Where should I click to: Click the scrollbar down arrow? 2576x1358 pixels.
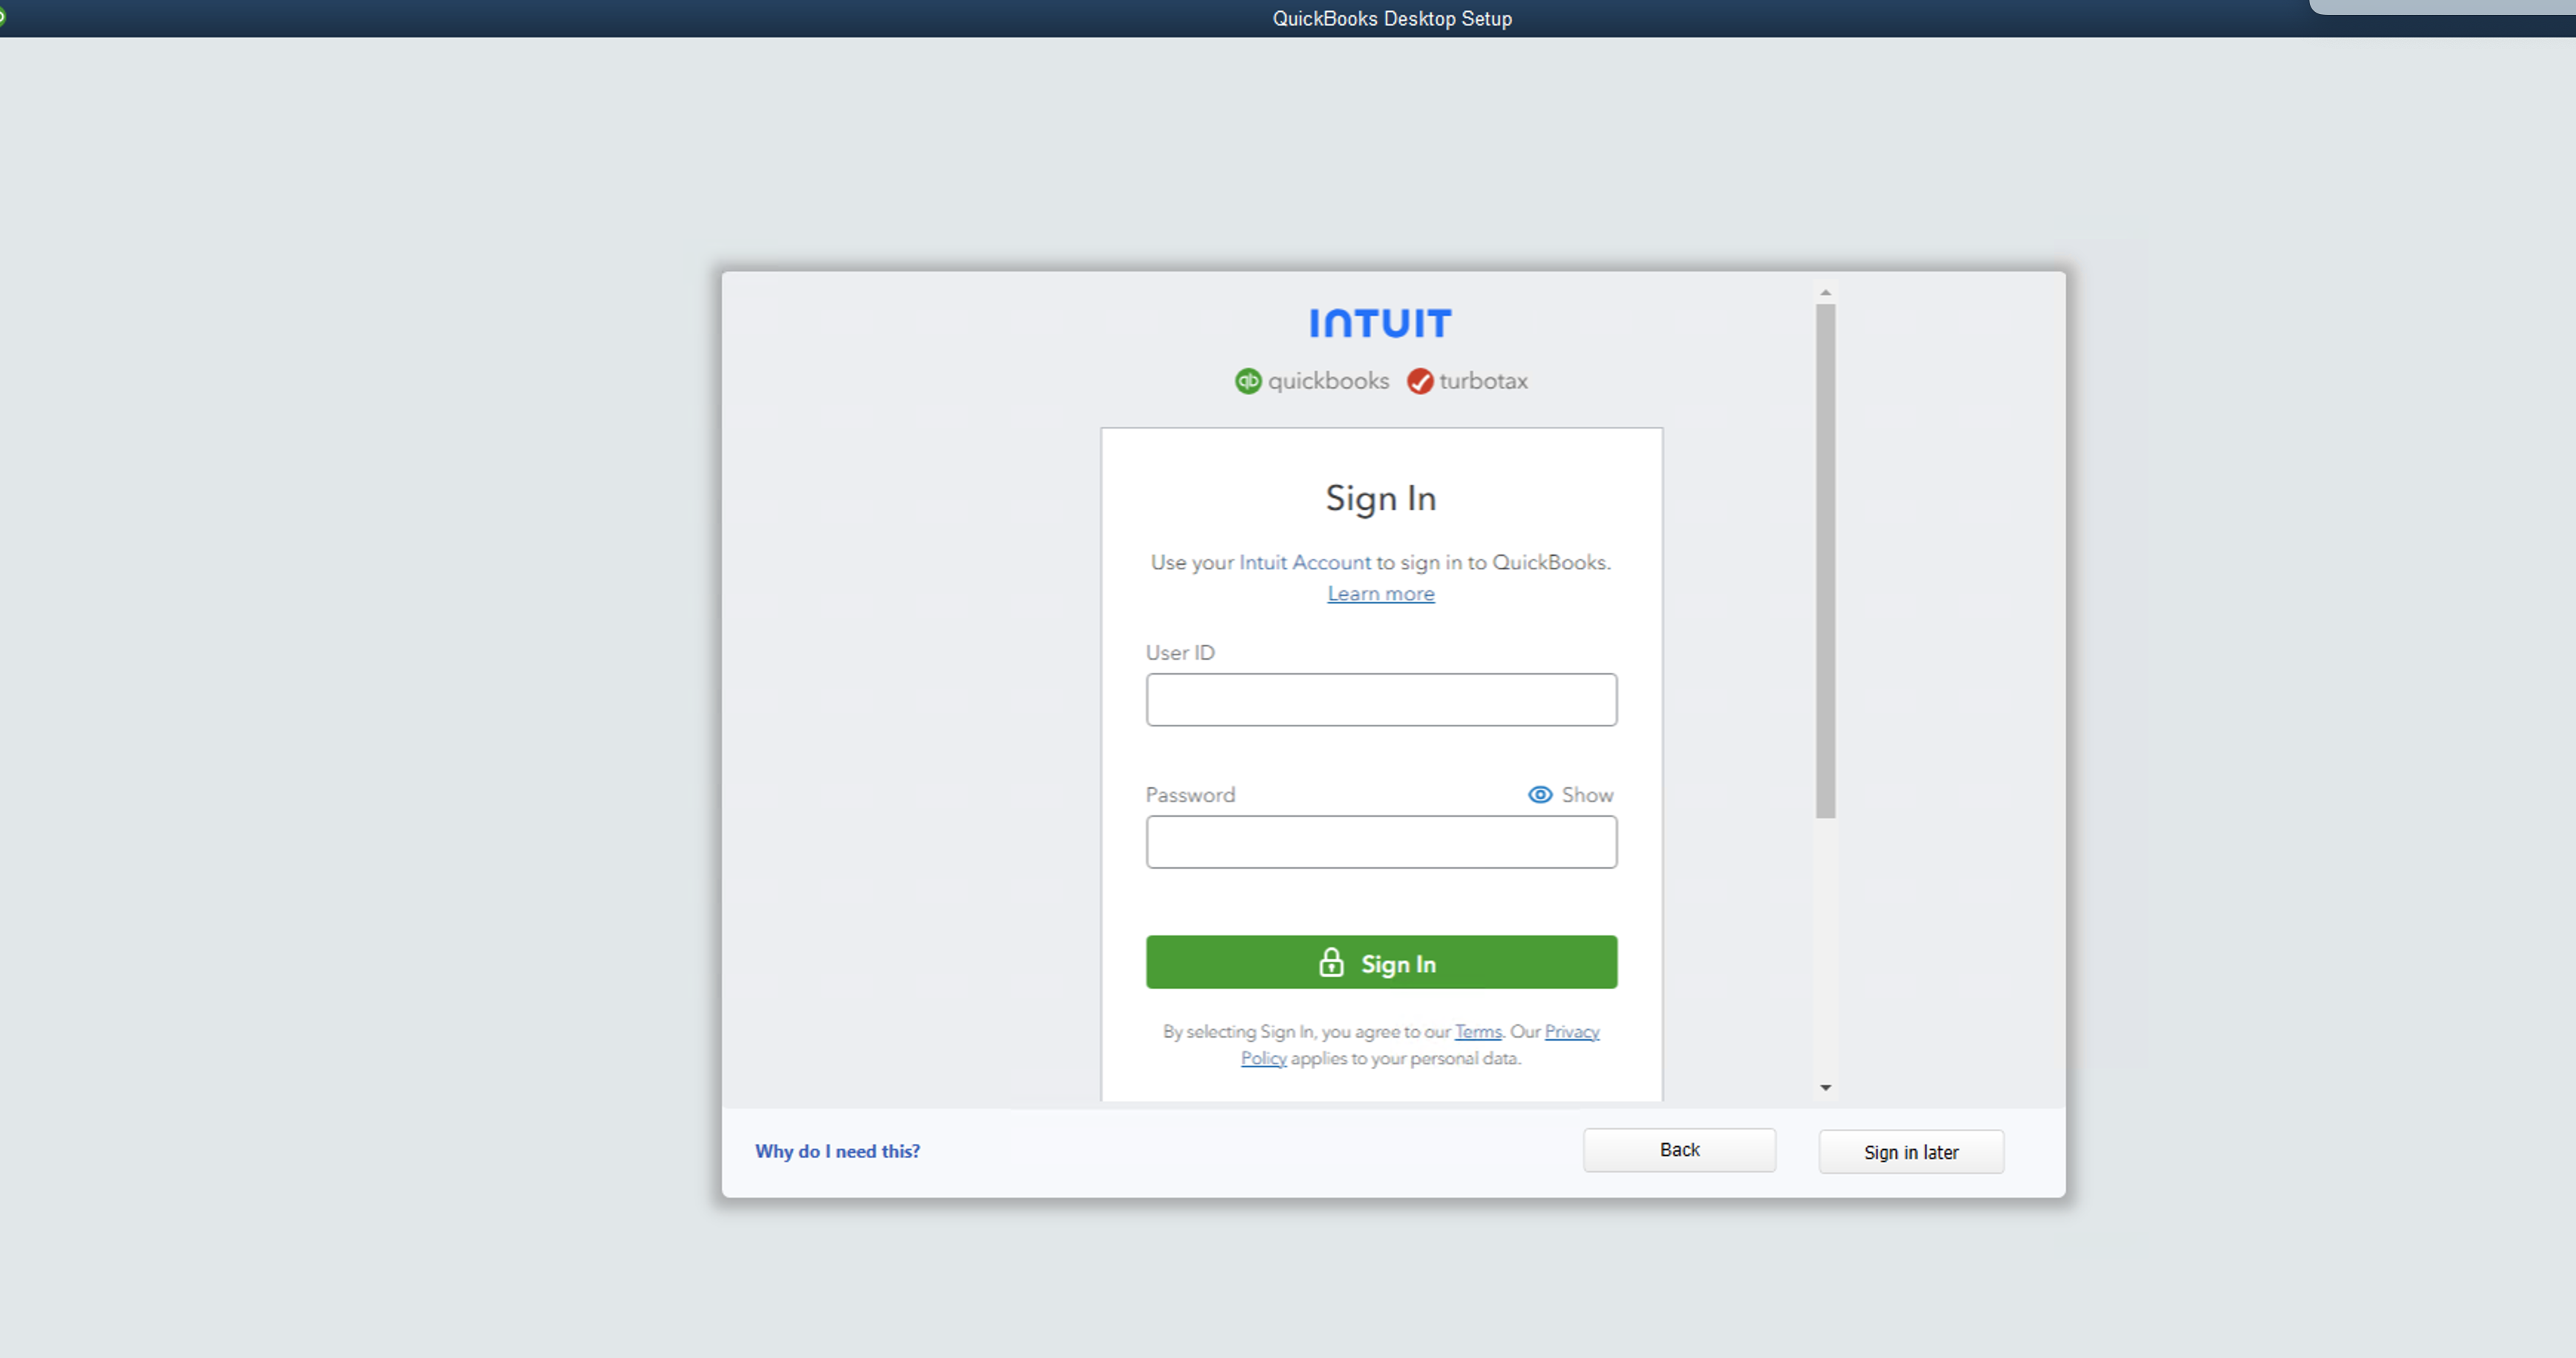click(x=1826, y=1088)
